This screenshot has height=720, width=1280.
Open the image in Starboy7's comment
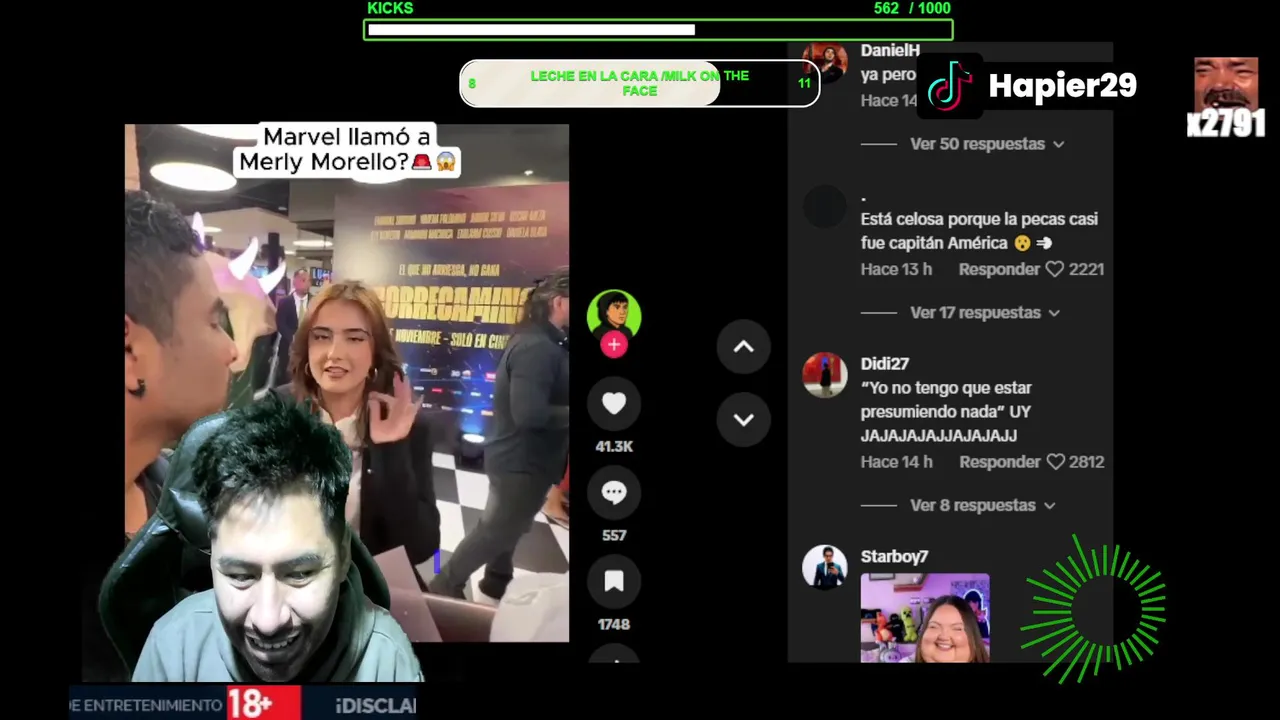point(925,618)
